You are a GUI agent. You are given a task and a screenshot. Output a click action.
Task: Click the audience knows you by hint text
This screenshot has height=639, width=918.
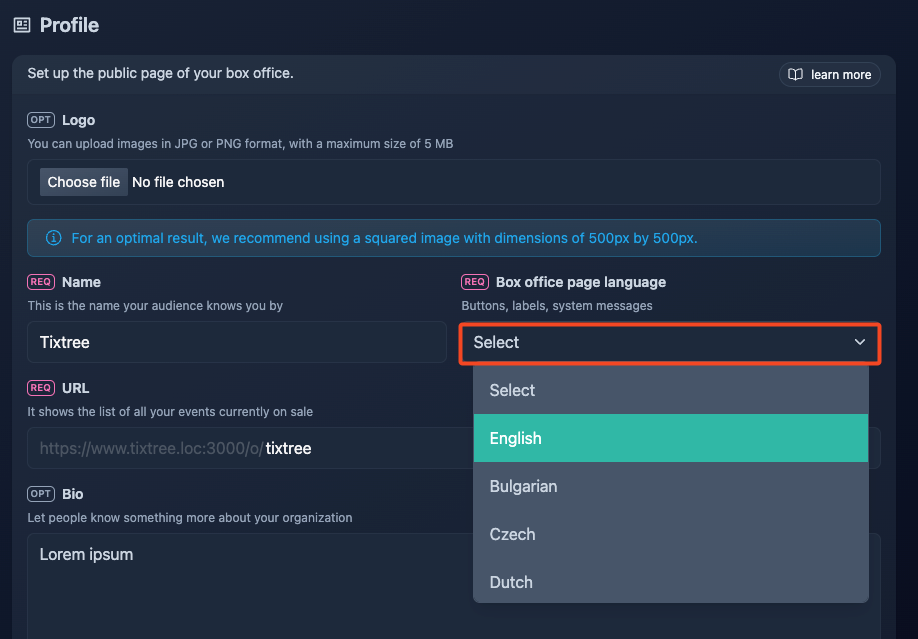(x=155, y=306)
